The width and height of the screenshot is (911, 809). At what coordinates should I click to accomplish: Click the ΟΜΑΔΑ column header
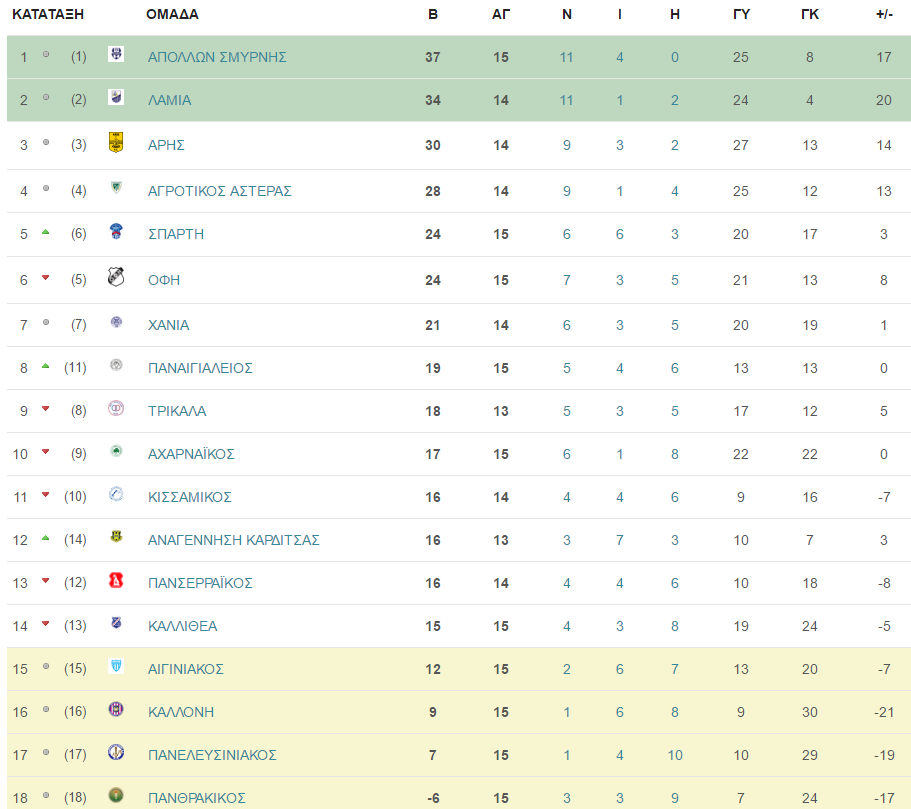173,15
